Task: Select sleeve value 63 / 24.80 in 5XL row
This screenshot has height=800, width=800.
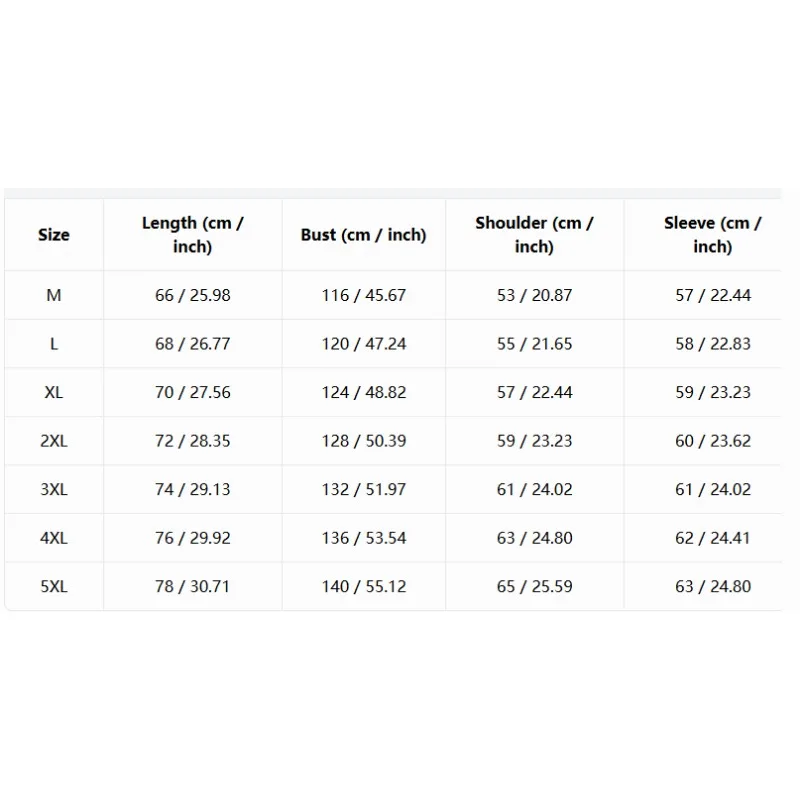Action: (x=713, y=586)
